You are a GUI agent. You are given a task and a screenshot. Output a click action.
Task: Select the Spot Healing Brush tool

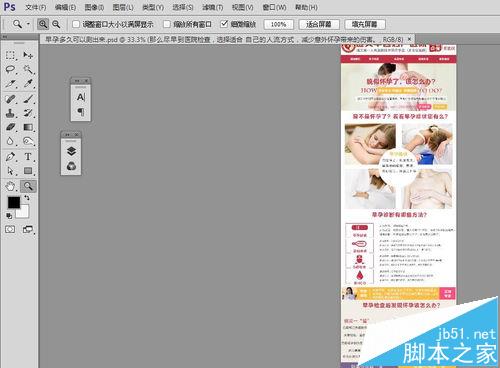pyautogui.click(x=10, y=99)
